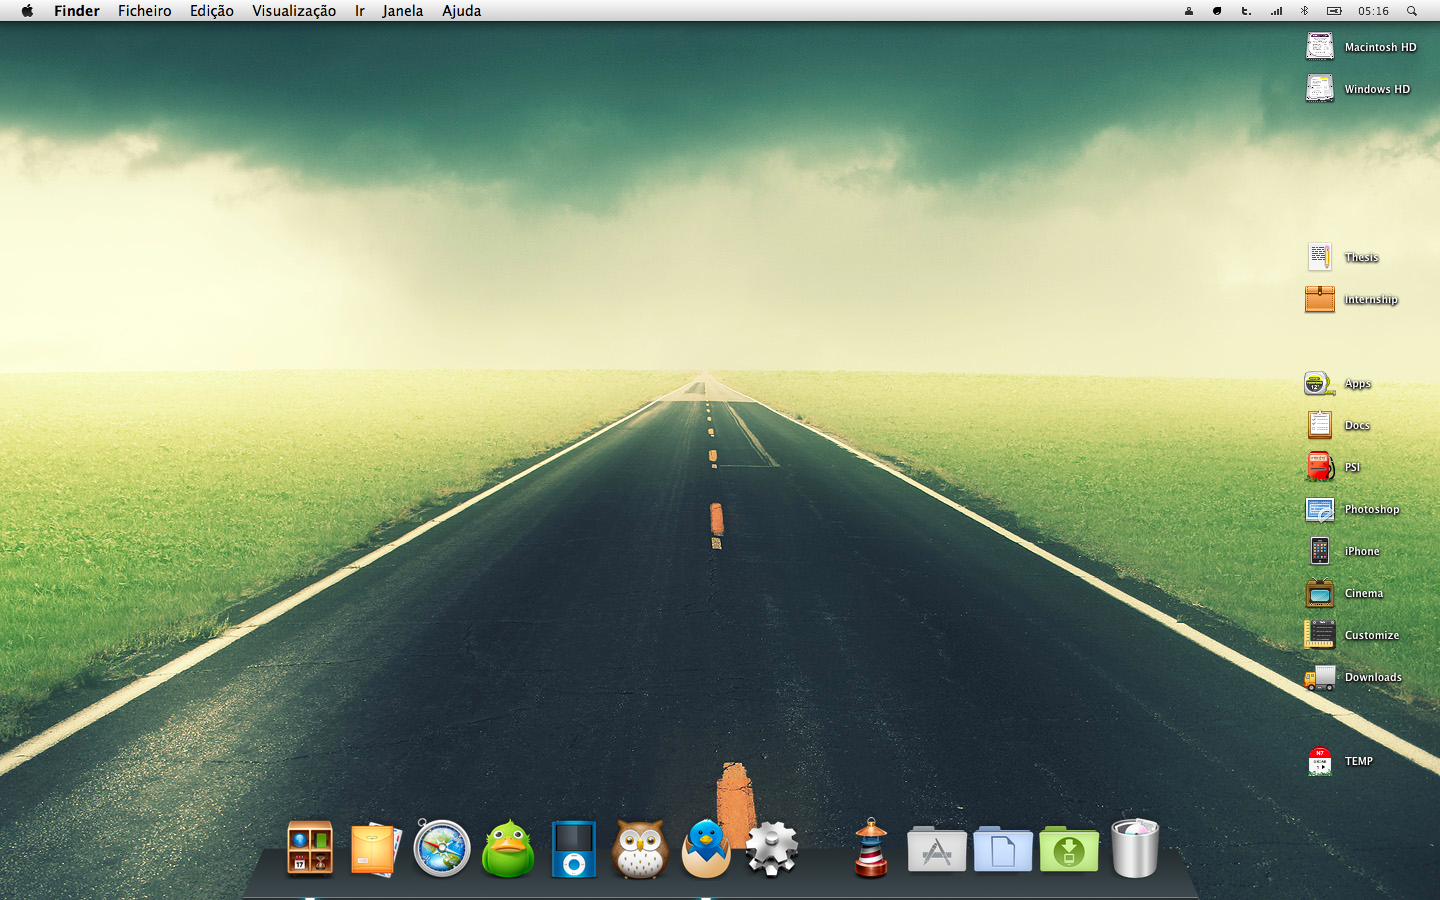Image resolution: width=1440 pixels, height=900 pixels.
Task: Click the user silhouette menu bar icon
Action: pos(1189,11)
